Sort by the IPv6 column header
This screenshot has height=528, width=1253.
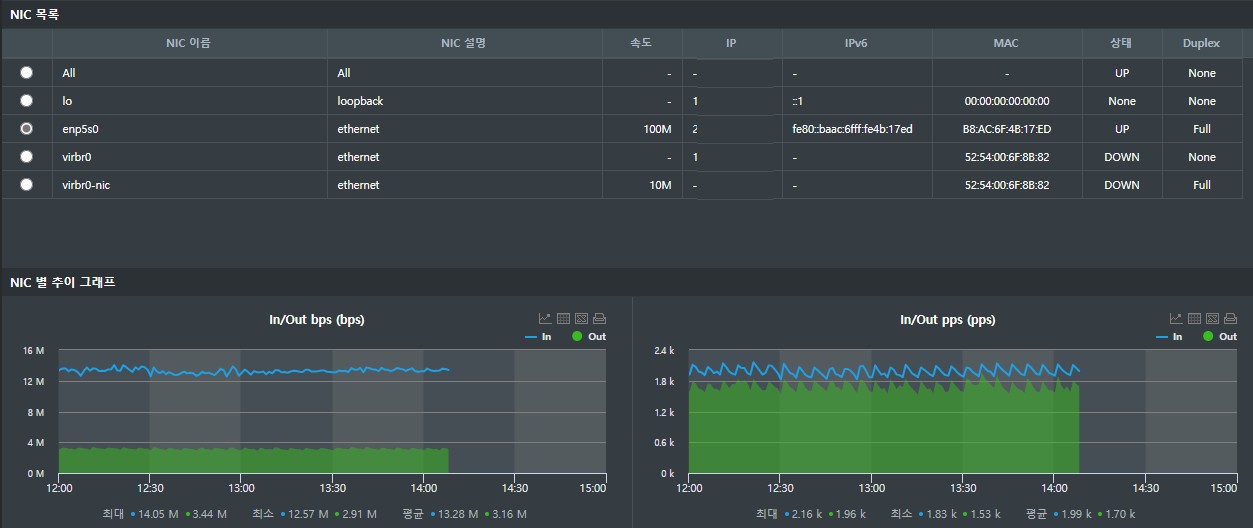pyautogui.click(x=857, y=43)
